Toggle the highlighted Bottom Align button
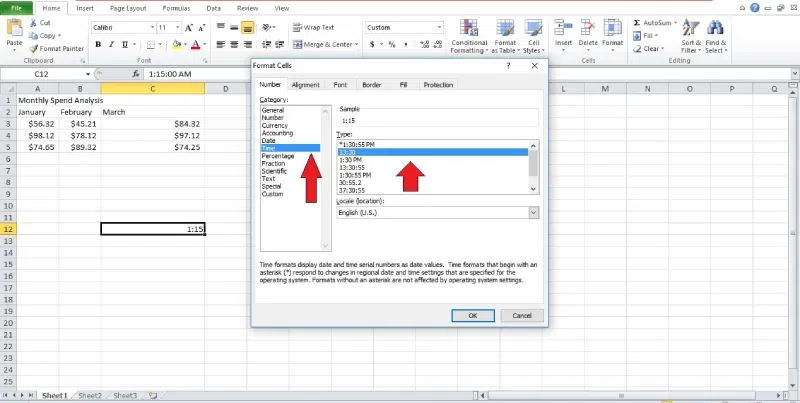800x403 pixels. pos(248,28)
